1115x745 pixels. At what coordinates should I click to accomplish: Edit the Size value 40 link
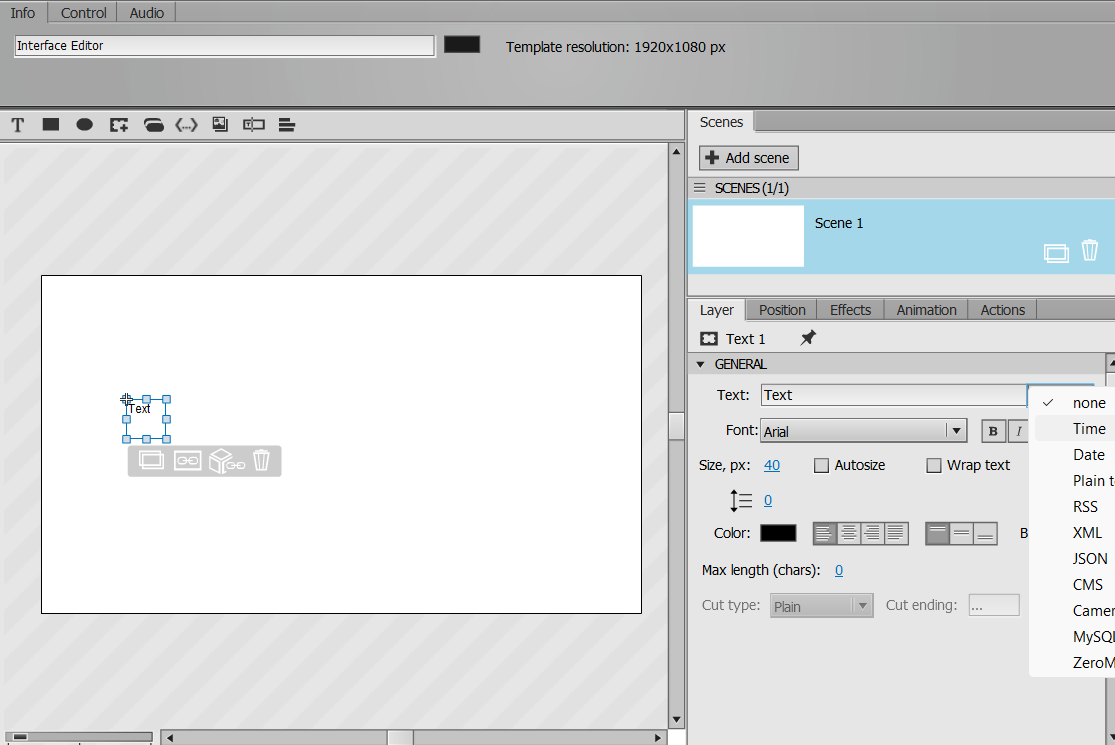(x=772, y=466)
